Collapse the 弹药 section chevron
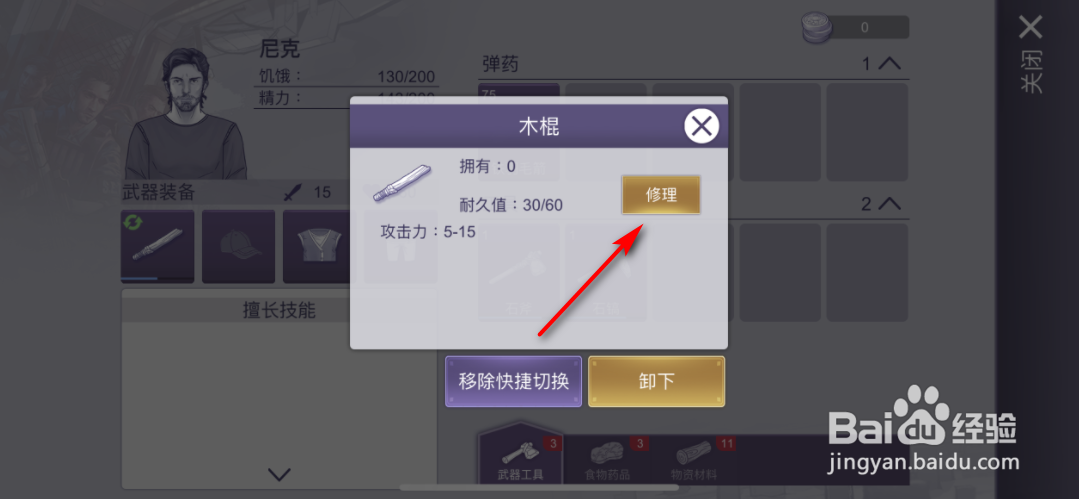The image size is (1079, 499). pos(890,64)
